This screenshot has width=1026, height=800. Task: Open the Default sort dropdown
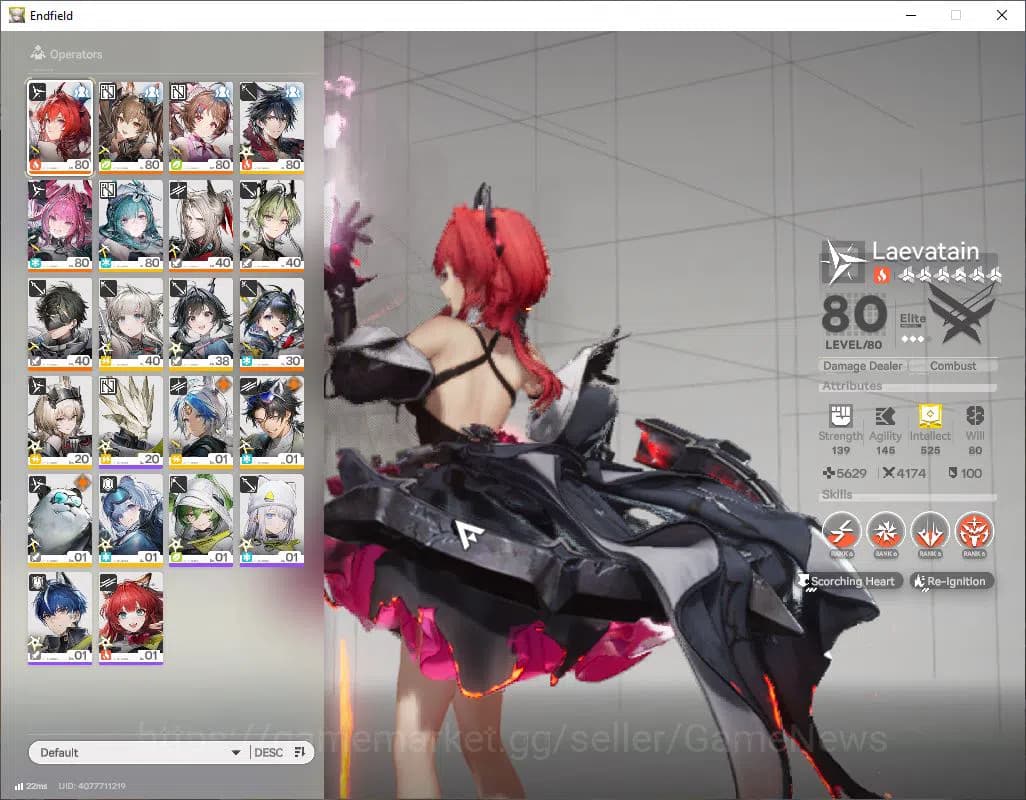coord(139,752)
